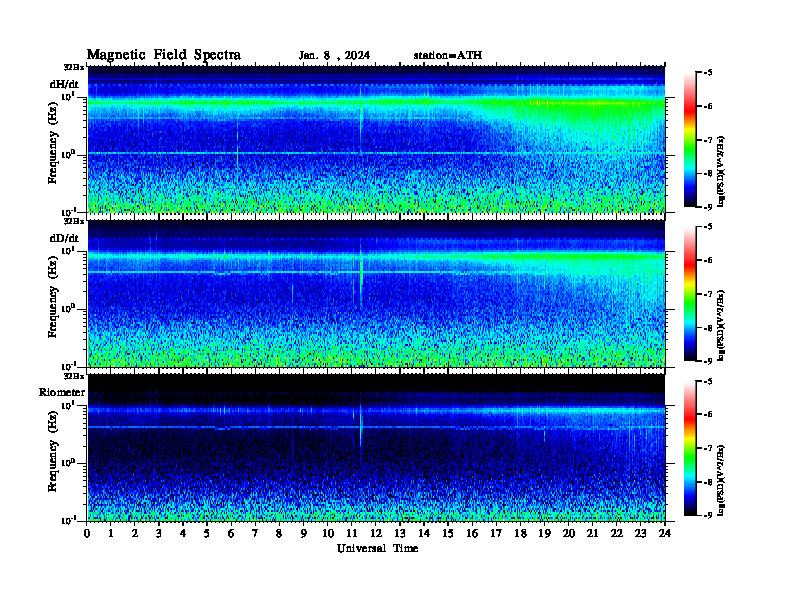Click the "20" tick on time axis
Viewport: 792px width, 612px height.
pyautogui.click(x=569, y=533)
